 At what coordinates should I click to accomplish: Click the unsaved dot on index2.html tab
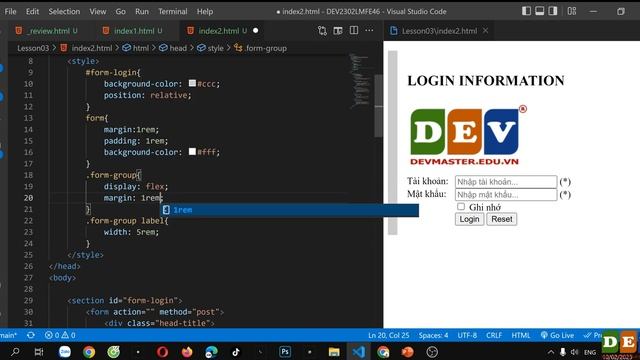[x=256, y=31]
